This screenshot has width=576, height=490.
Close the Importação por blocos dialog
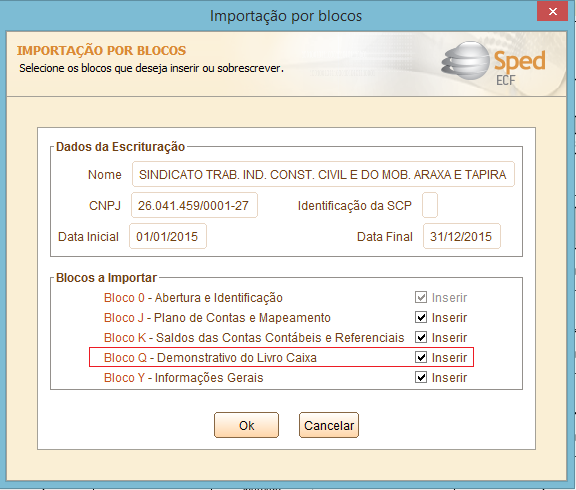click(552, 11)
